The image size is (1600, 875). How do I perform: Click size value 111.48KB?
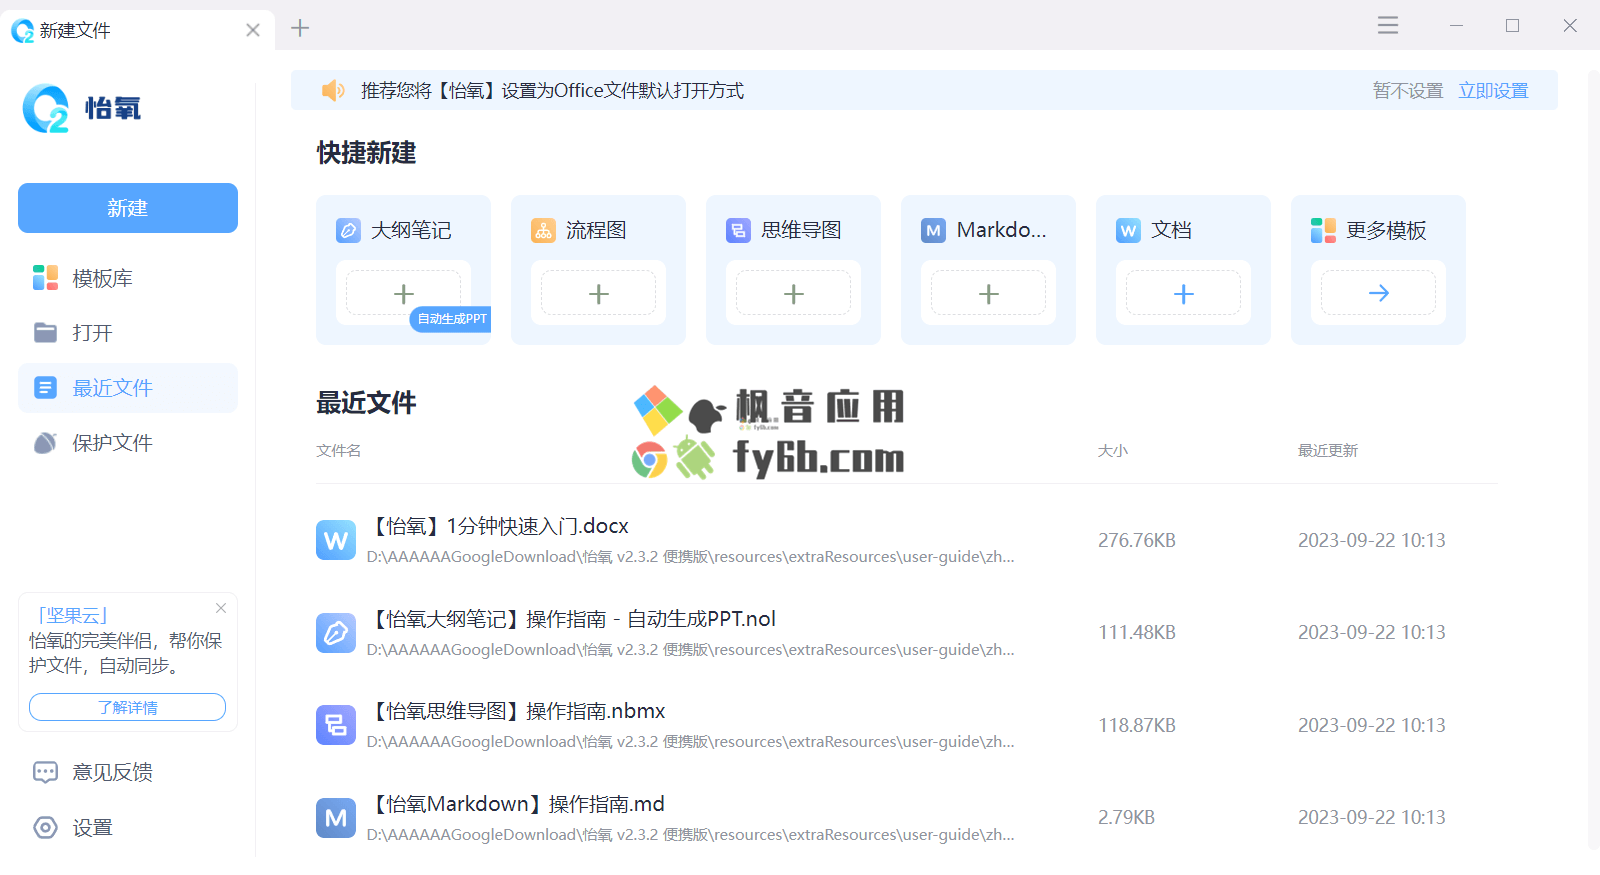coord(1137,633)
